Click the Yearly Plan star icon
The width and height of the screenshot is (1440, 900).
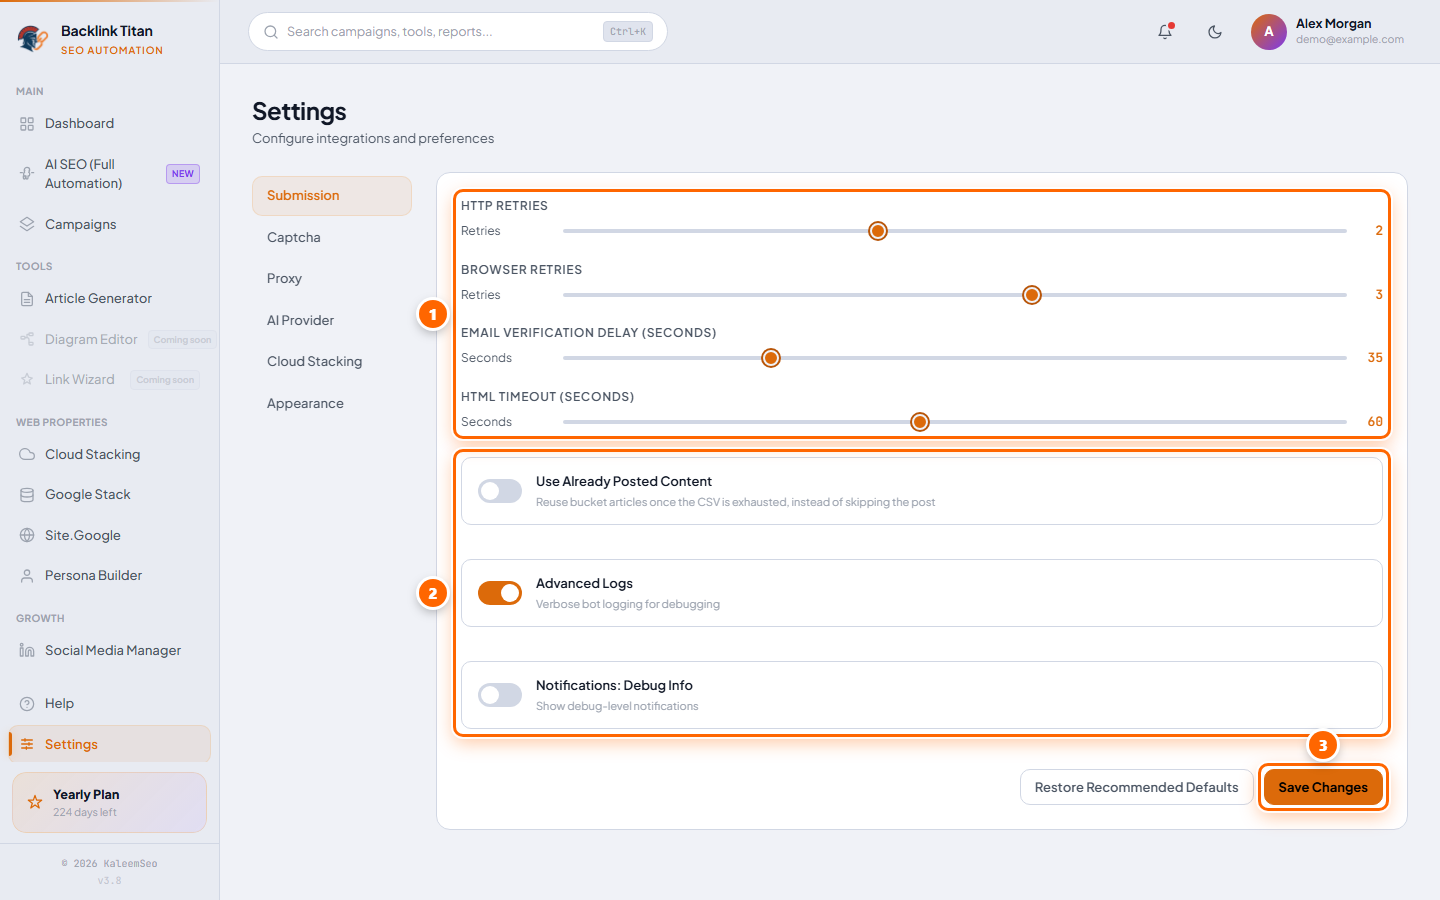pyautogui.click(x=35, y=802)
